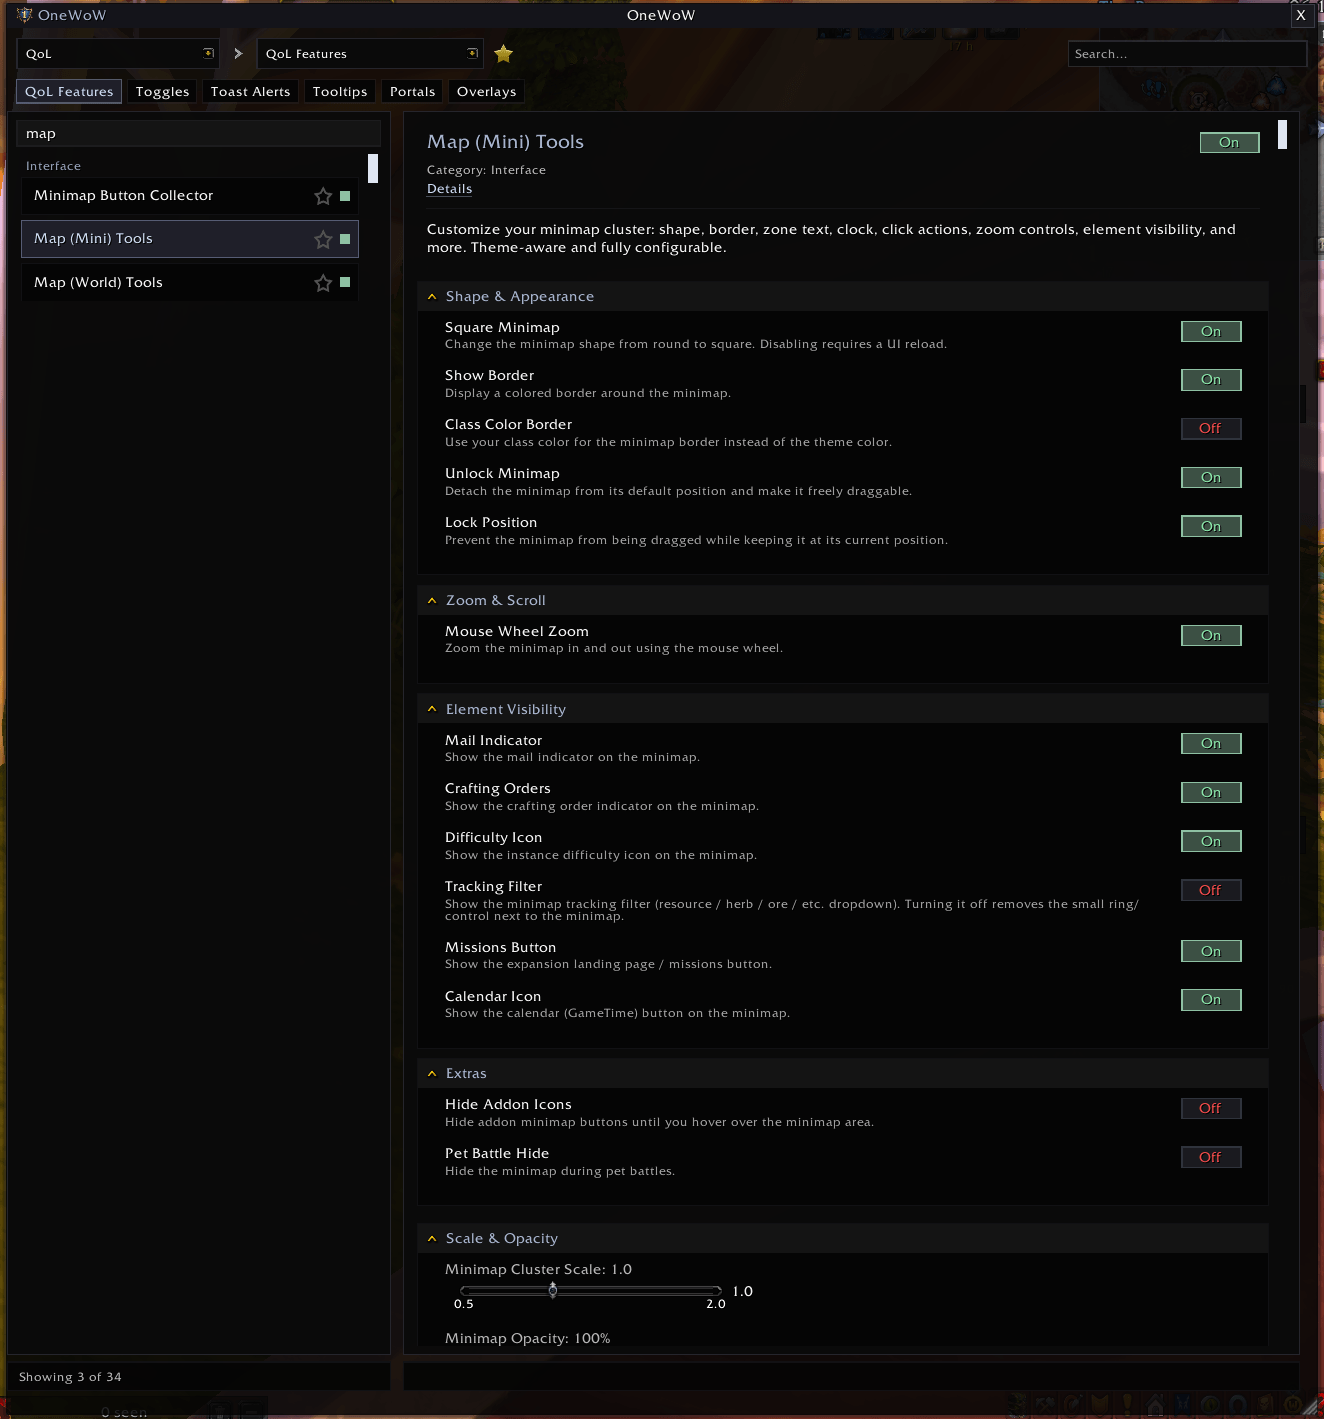This screenshot has width=1324, height=1419.
Task: Click green status square for Minimap Button Collector
Action: [345, 196]
